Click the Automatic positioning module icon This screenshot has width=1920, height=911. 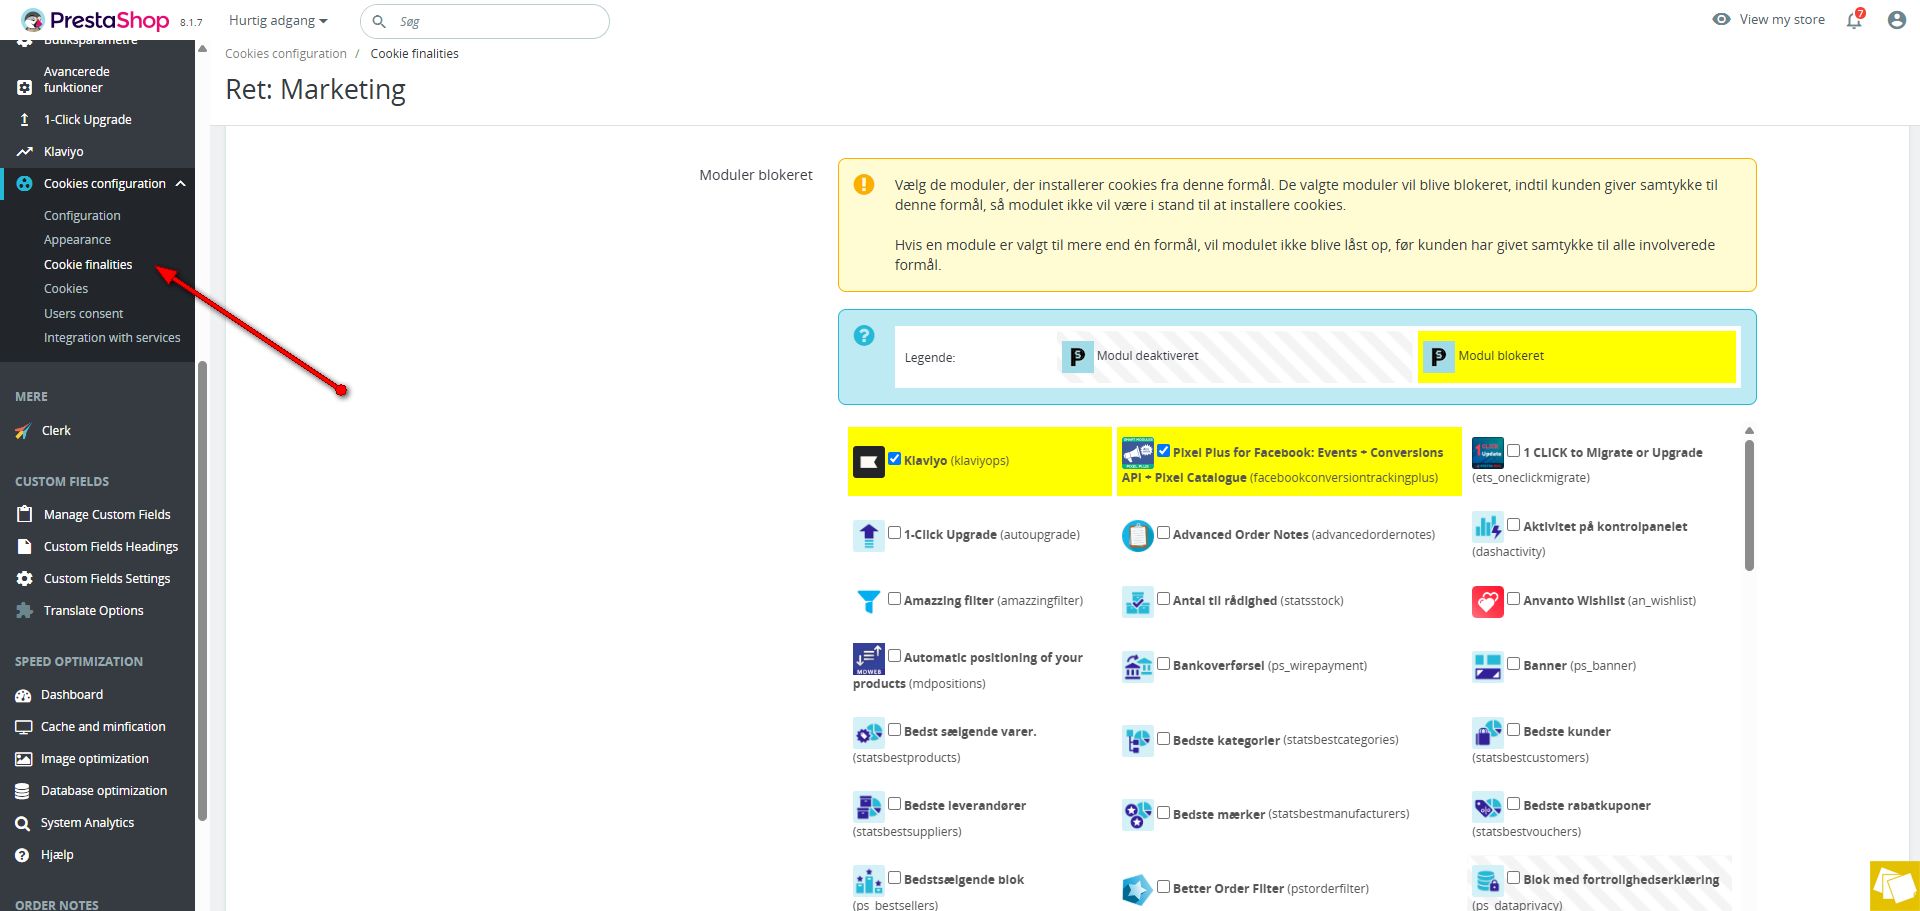pyautogui.click(x=868, y=659)
